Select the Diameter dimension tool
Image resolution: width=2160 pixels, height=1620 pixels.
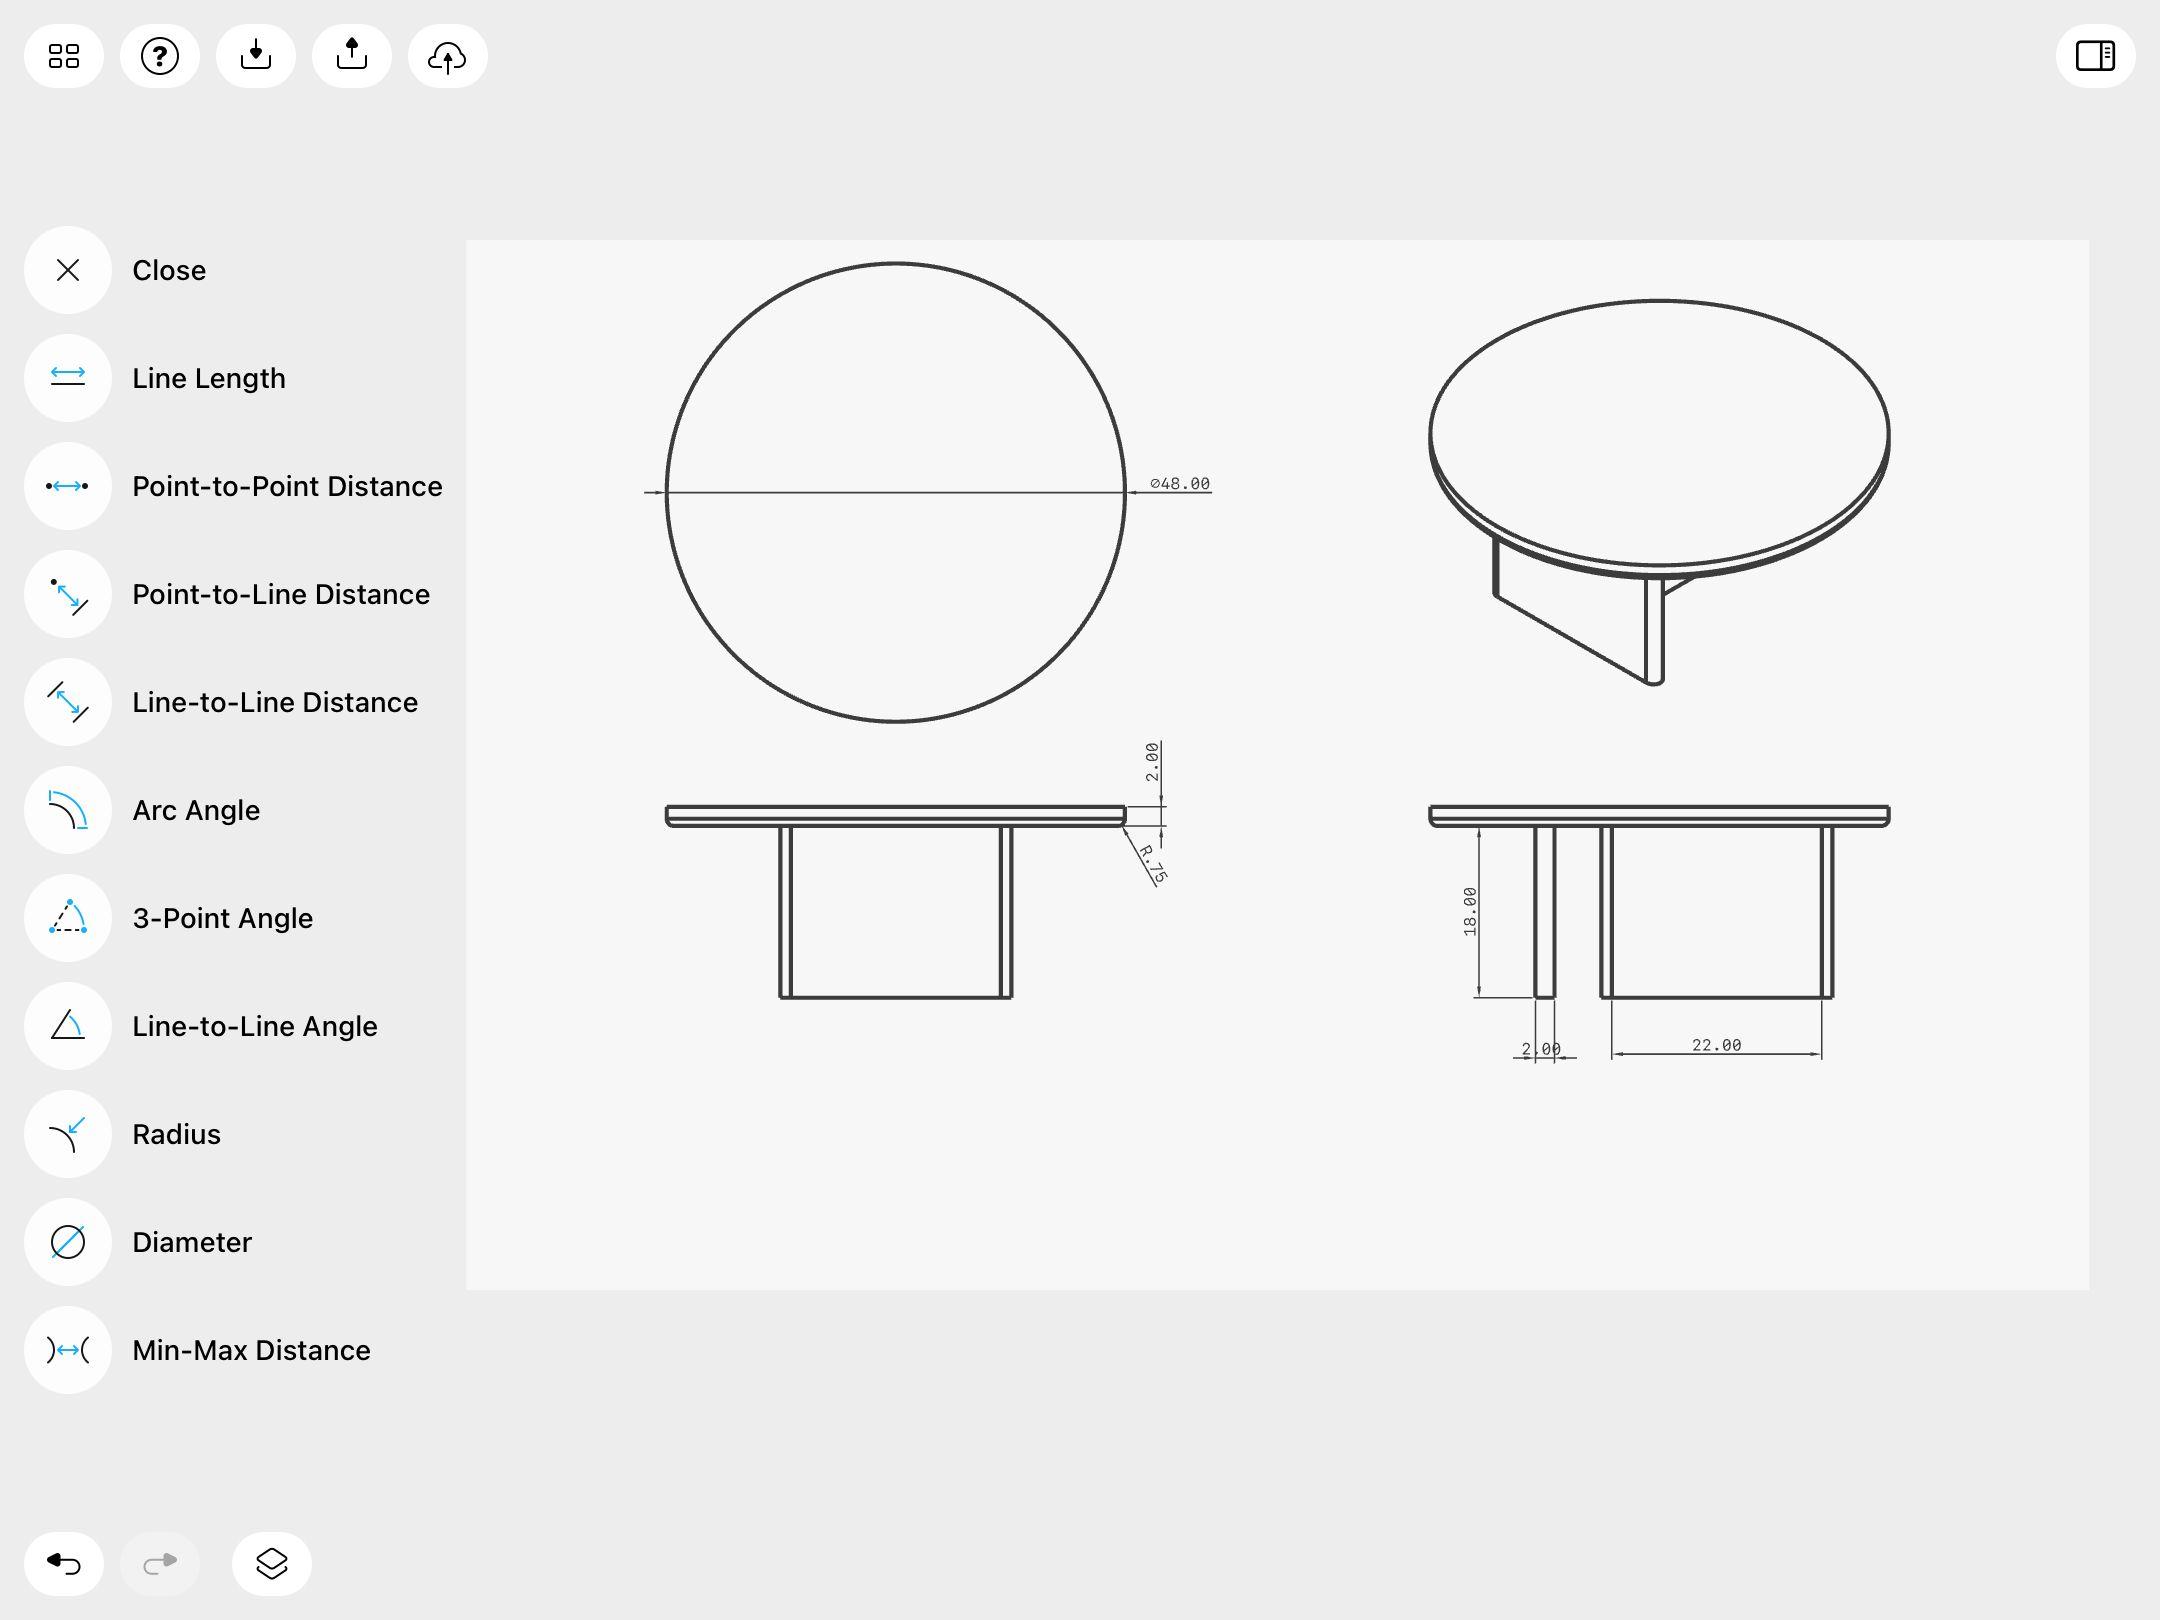[68, 1242]
